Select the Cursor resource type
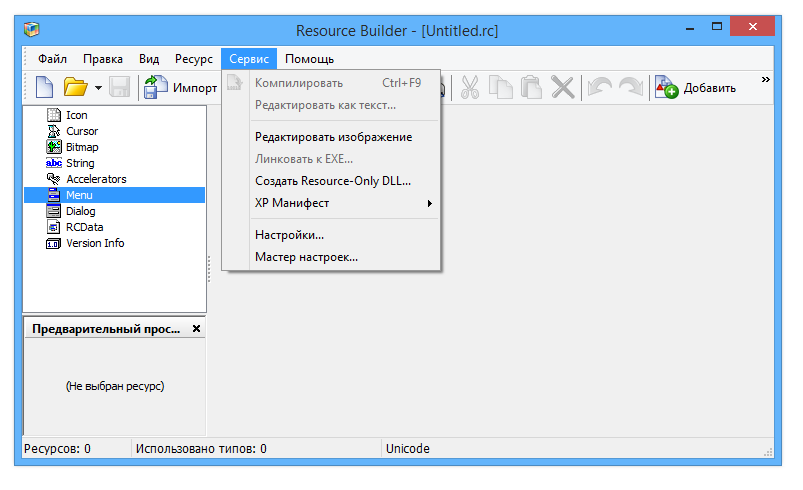 click(x=81, y=131)
